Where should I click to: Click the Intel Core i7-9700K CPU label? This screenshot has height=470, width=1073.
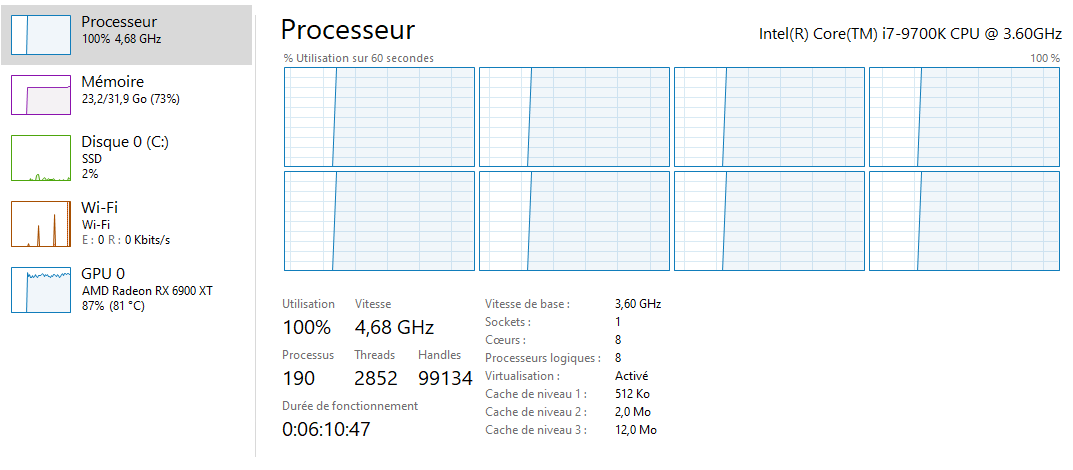909,33
